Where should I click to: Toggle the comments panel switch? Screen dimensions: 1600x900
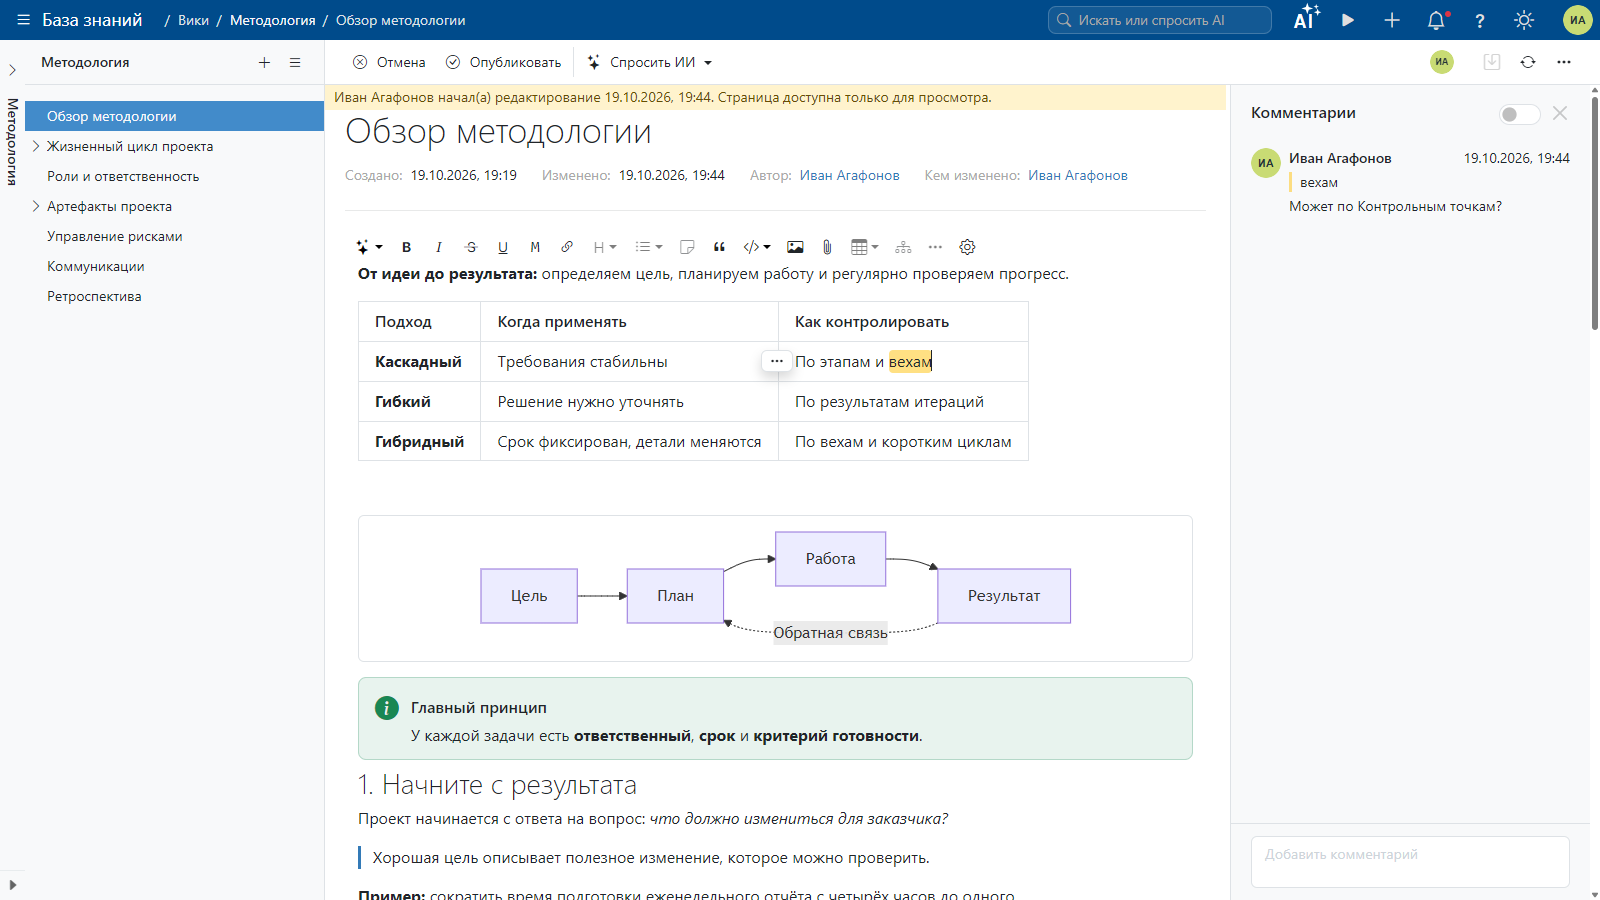[x=1519, y=114]
